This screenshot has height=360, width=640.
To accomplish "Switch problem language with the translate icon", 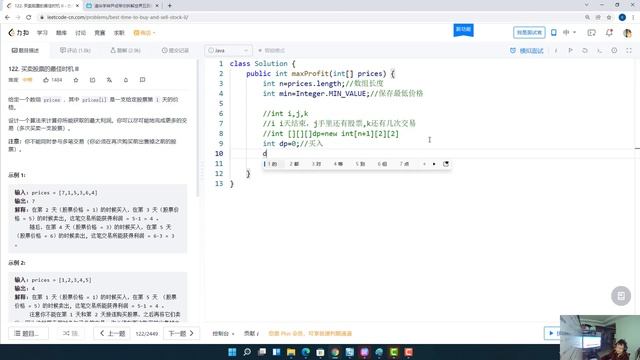I will point(109,80).
